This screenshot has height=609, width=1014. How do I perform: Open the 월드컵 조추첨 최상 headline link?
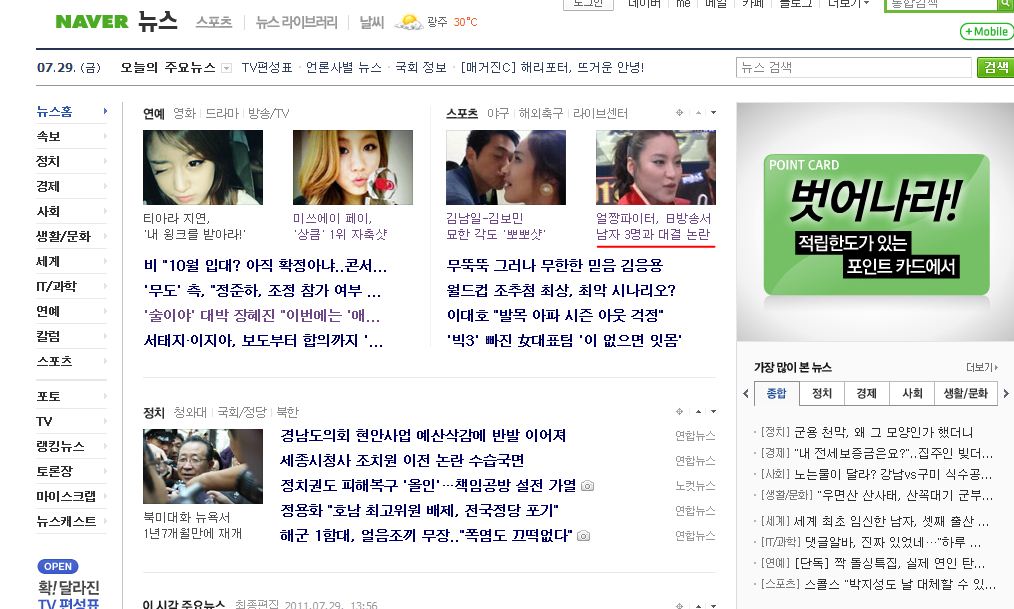point(561,291)
